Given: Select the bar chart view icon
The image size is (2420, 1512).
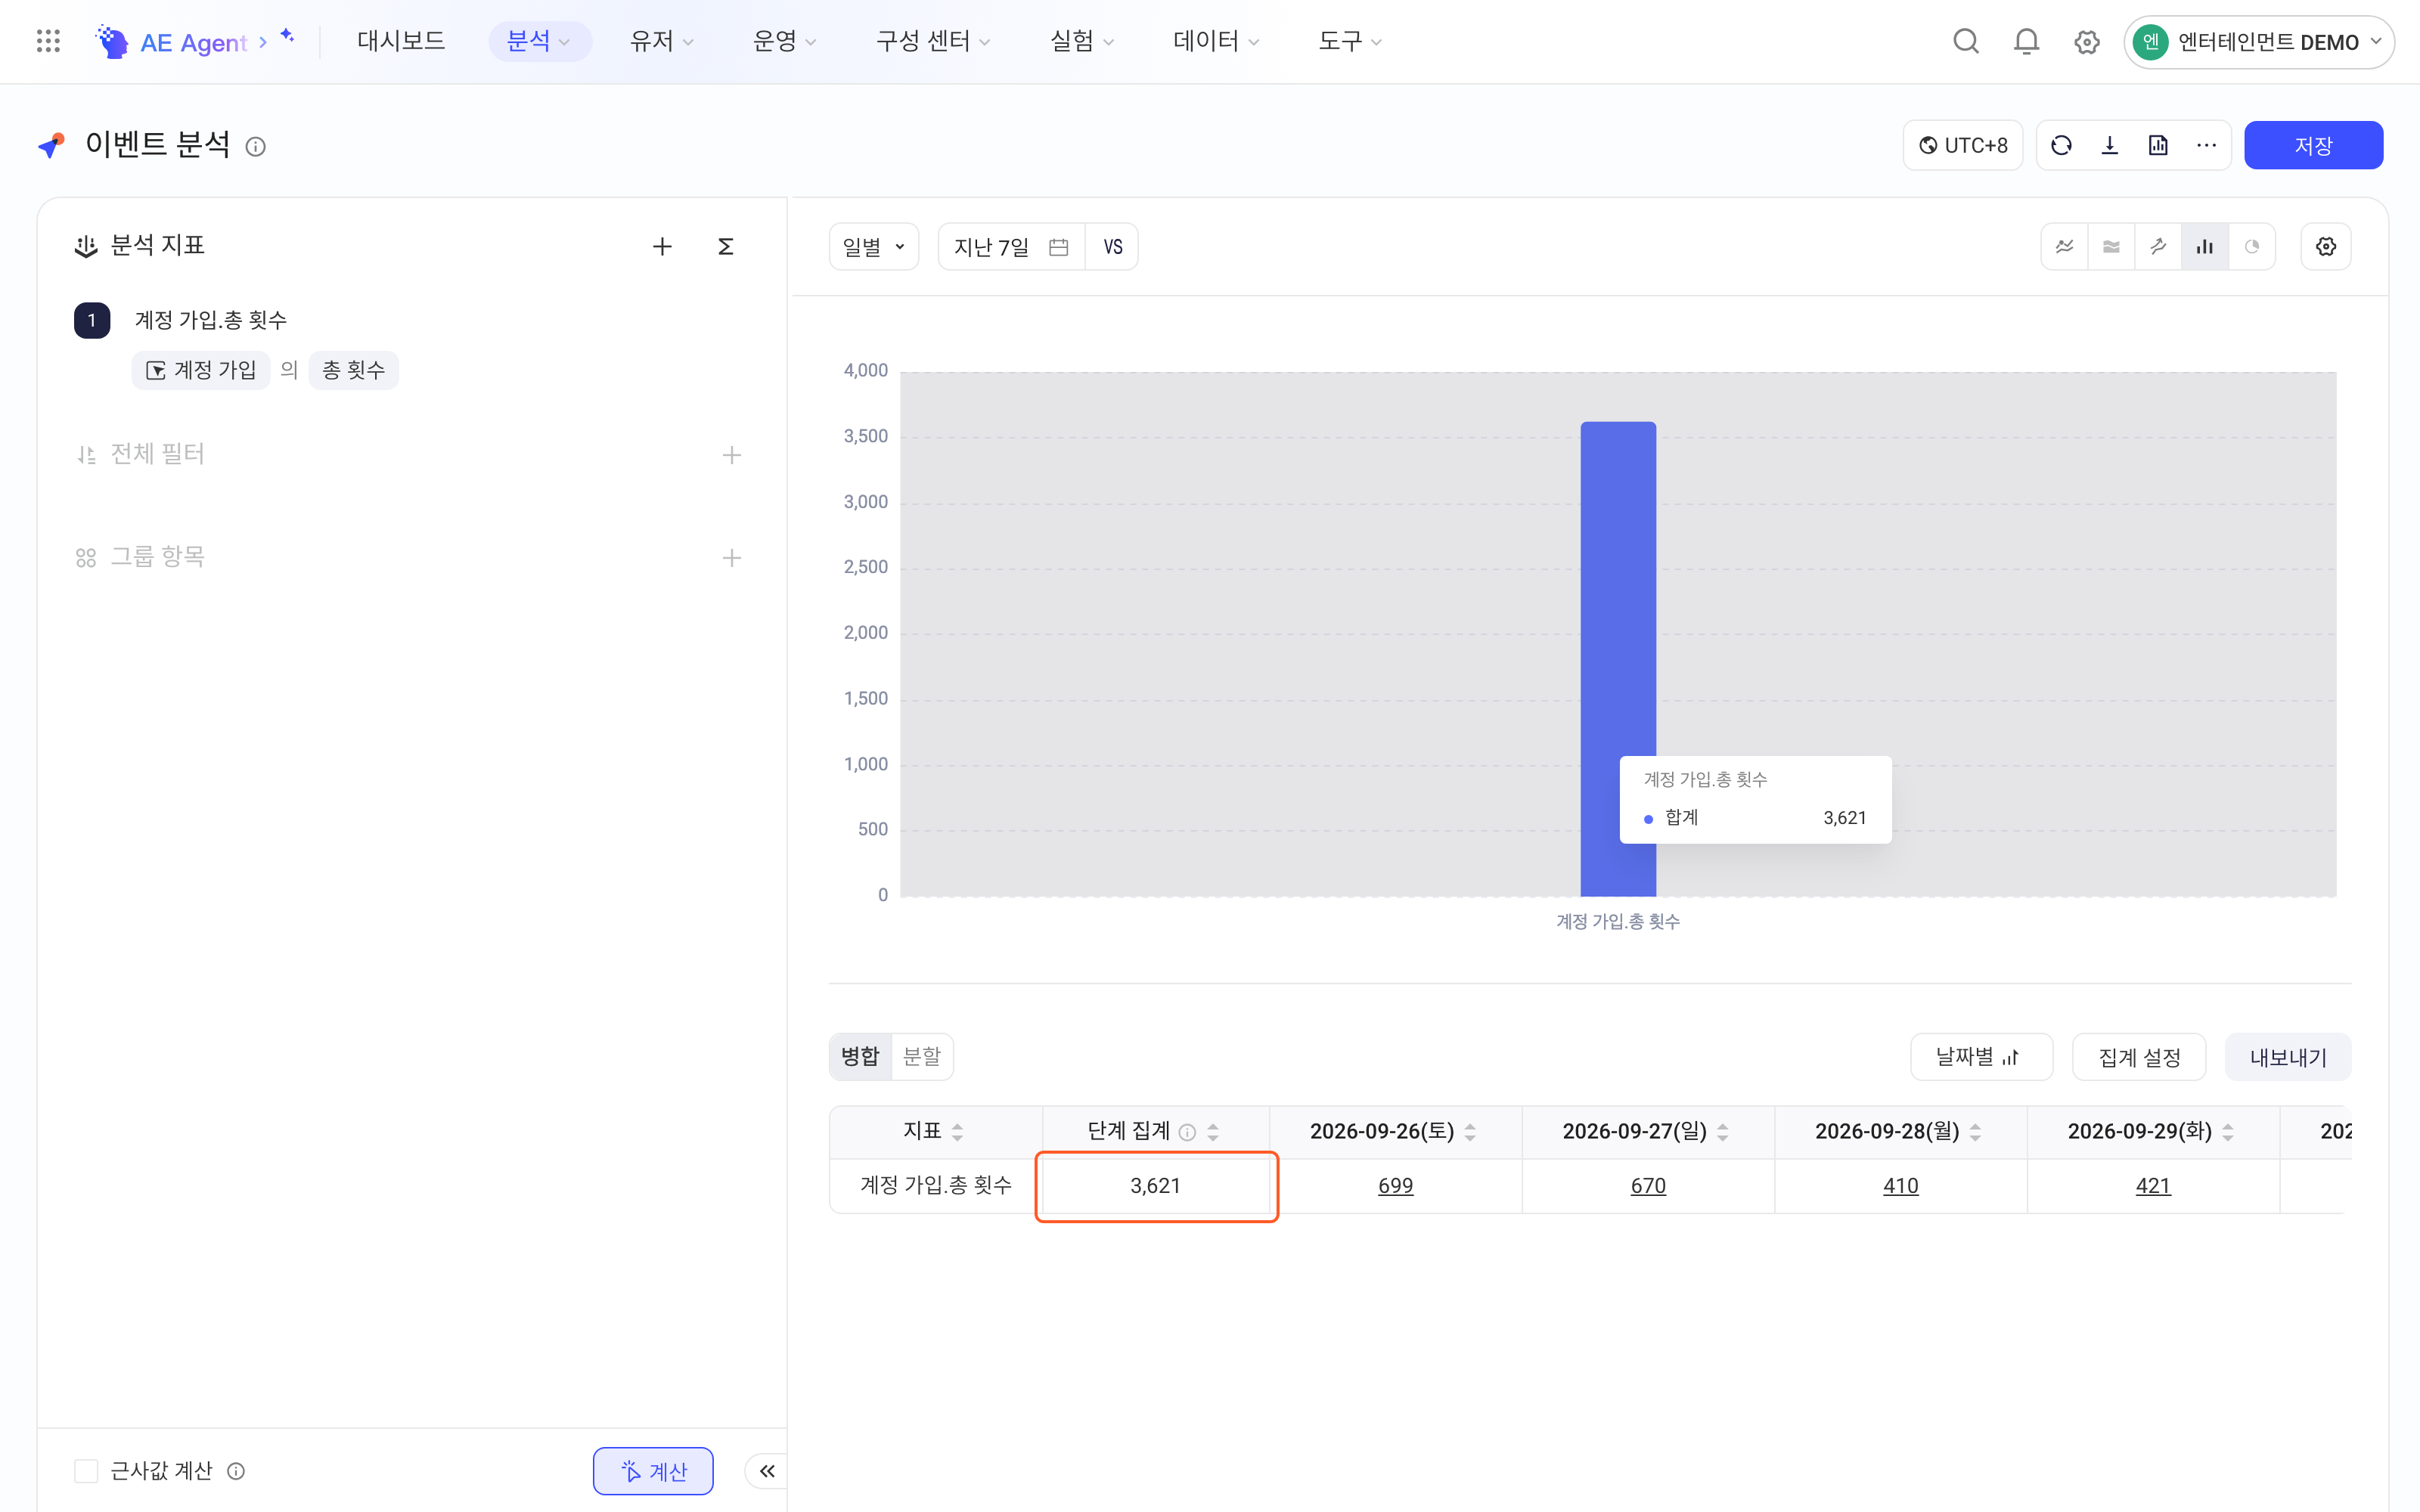Looking at the screenshot, I should coord(2204,246).
